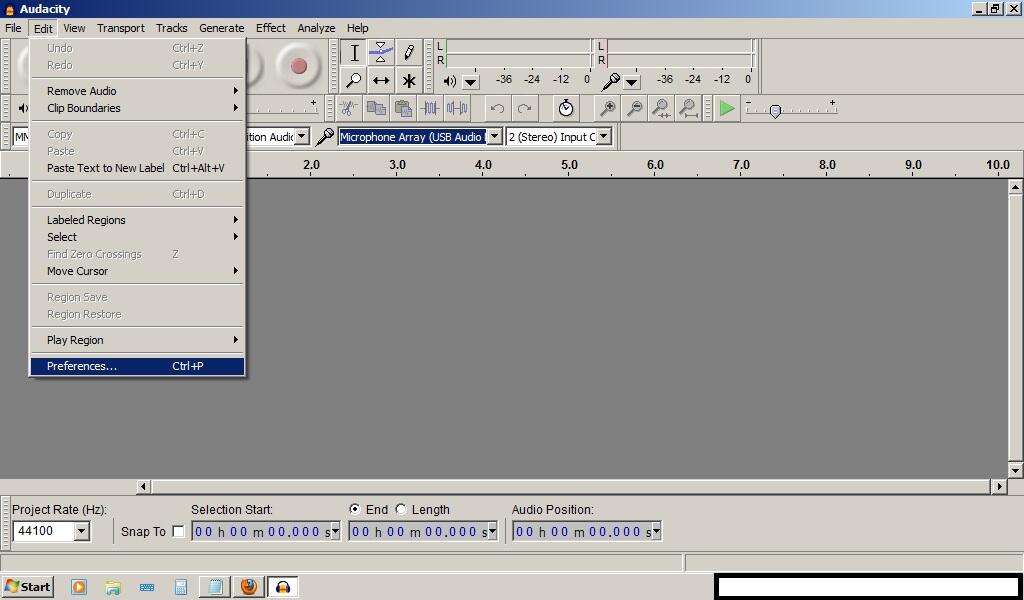Select the Zoom magnifier tool
The height and width of the screenshot is (600, 1024).
354,81
